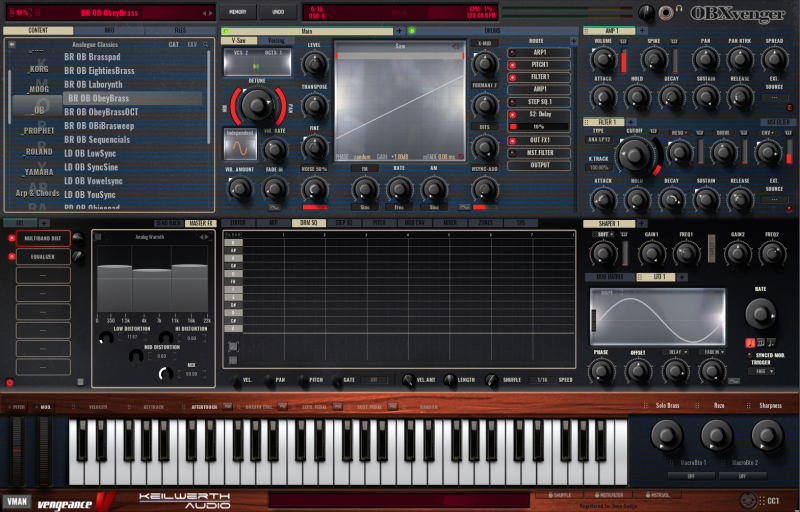Toggle the DRUMS oscillator power LED
This screenshot has width=800, height=512.
(x=411, y=31)
